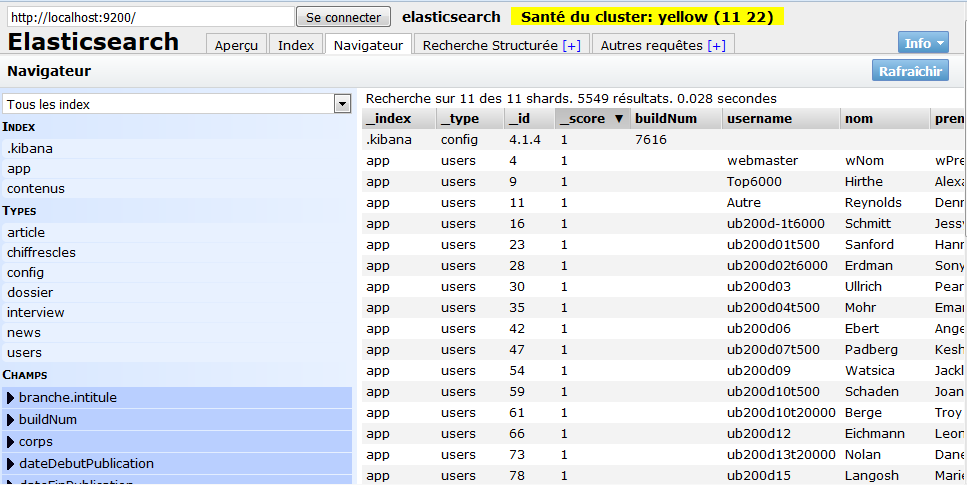Image resolution: width=967 pixels, height=485 pixels.
Task: Click the [+] next to Autres requêtes
Action: (x=716, y=46)
